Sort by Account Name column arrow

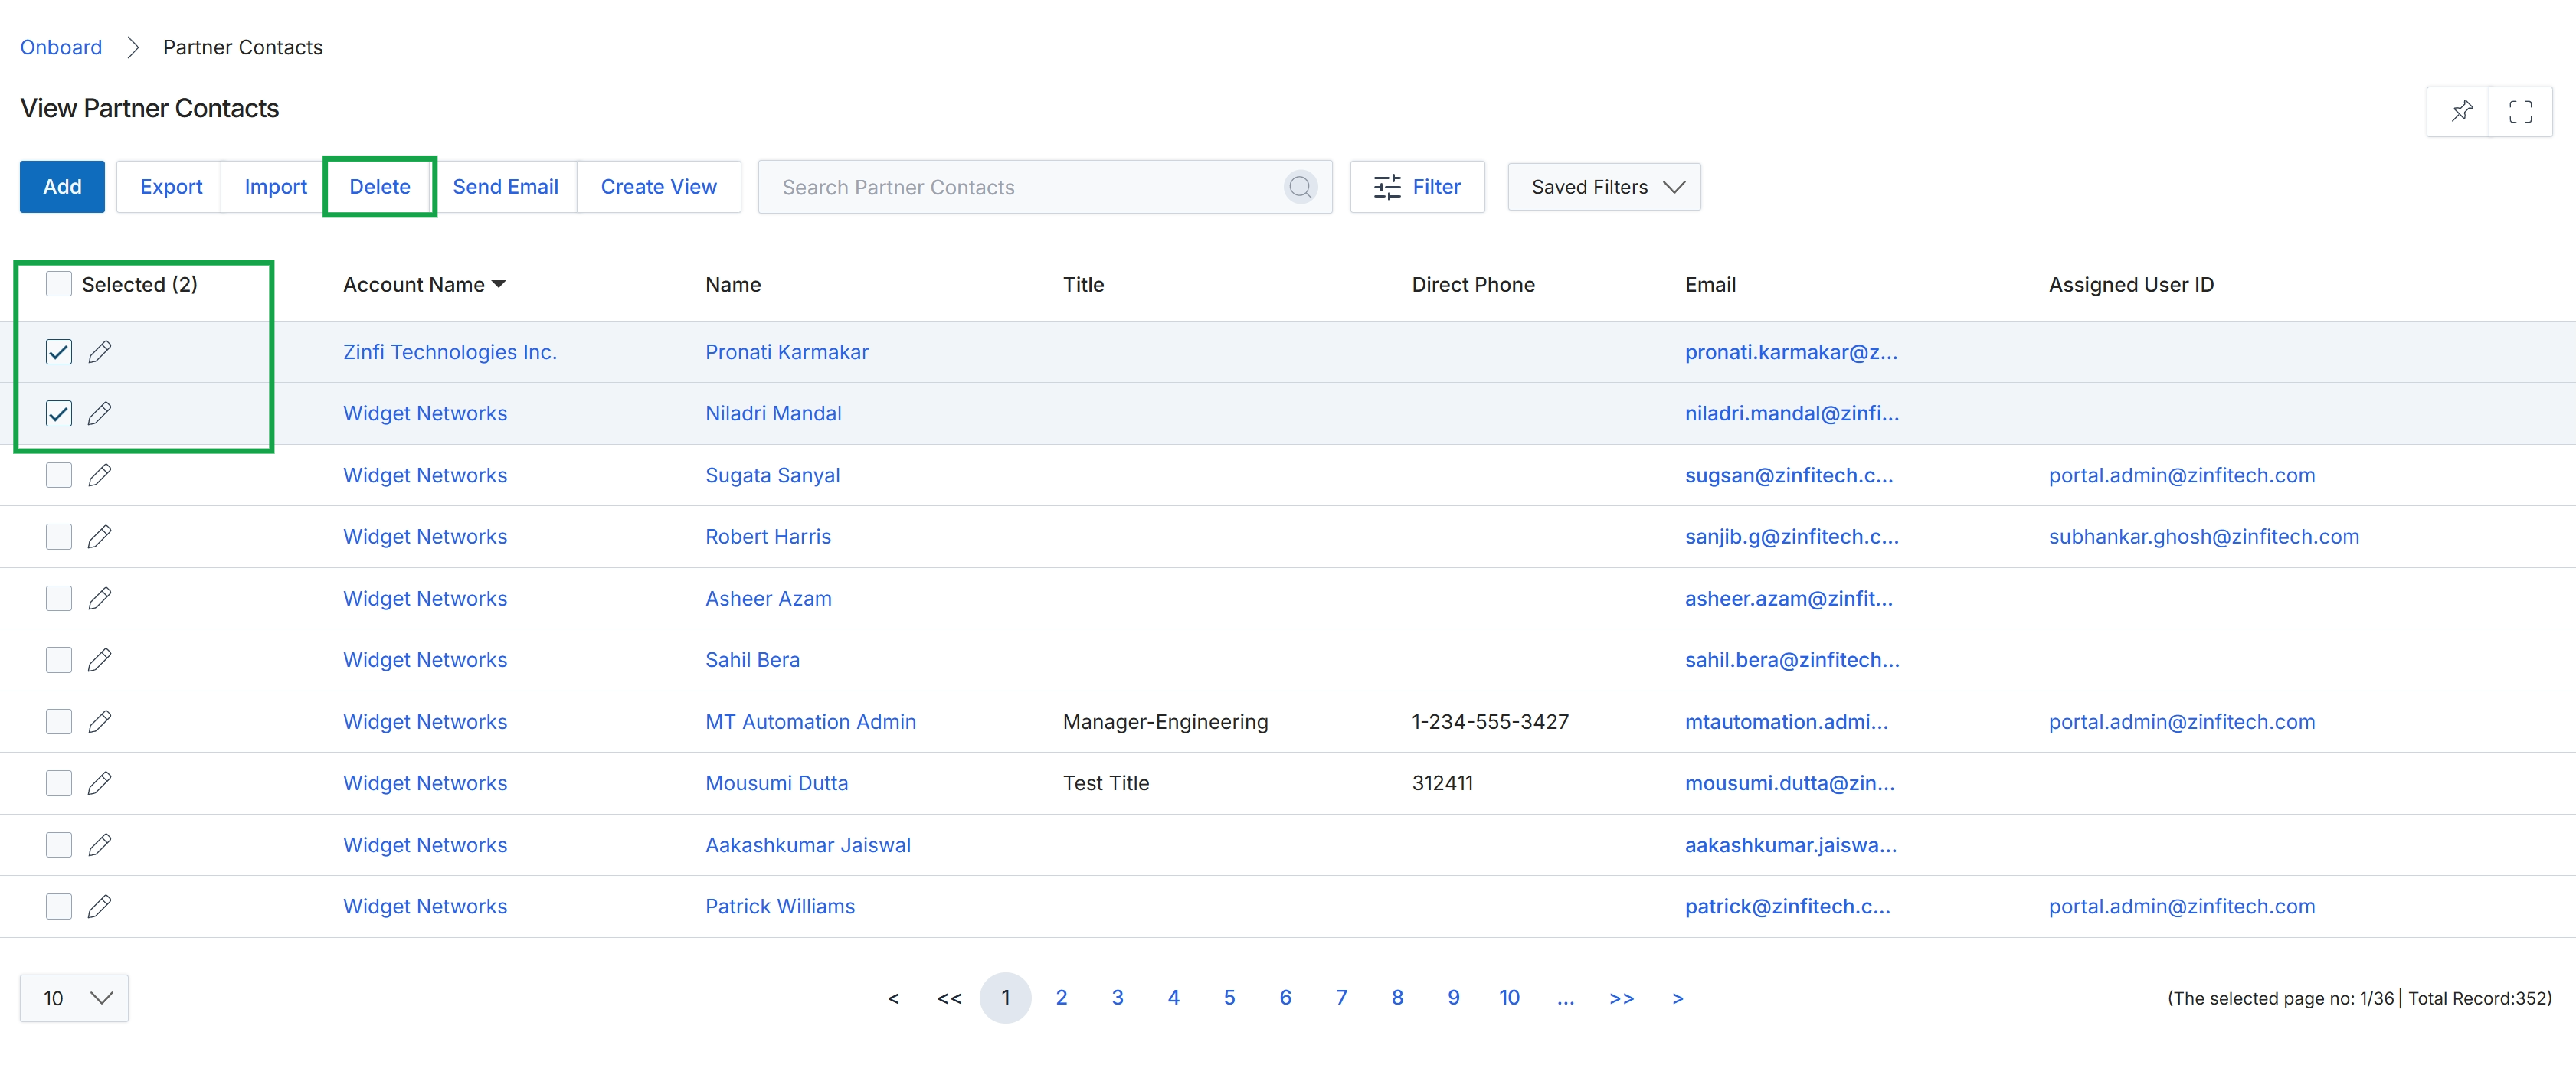499,285
